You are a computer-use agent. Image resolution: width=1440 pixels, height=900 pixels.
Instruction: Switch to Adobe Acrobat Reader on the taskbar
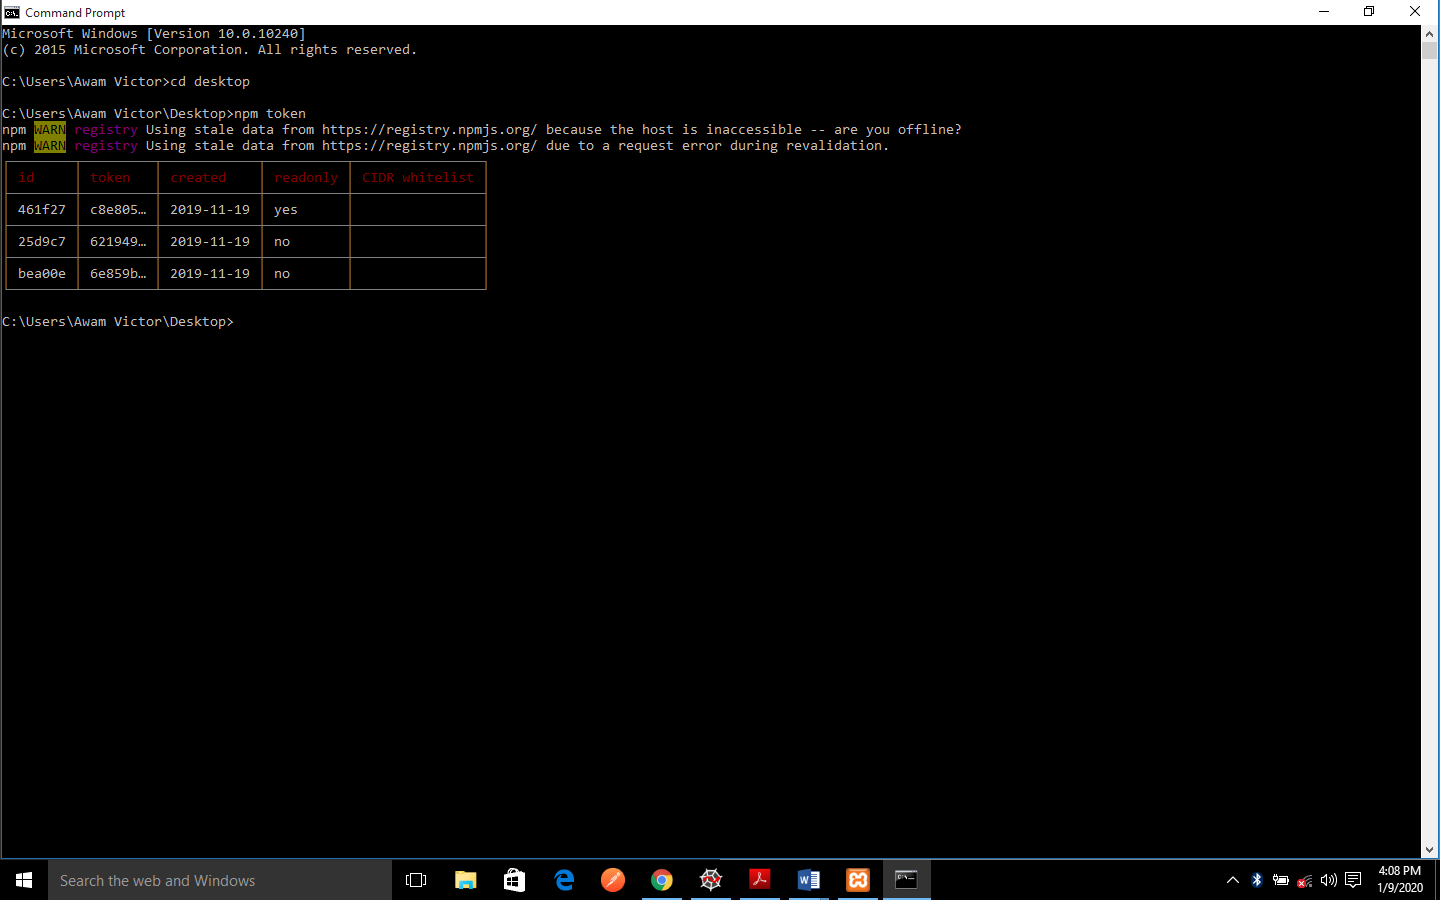[760, 880]
